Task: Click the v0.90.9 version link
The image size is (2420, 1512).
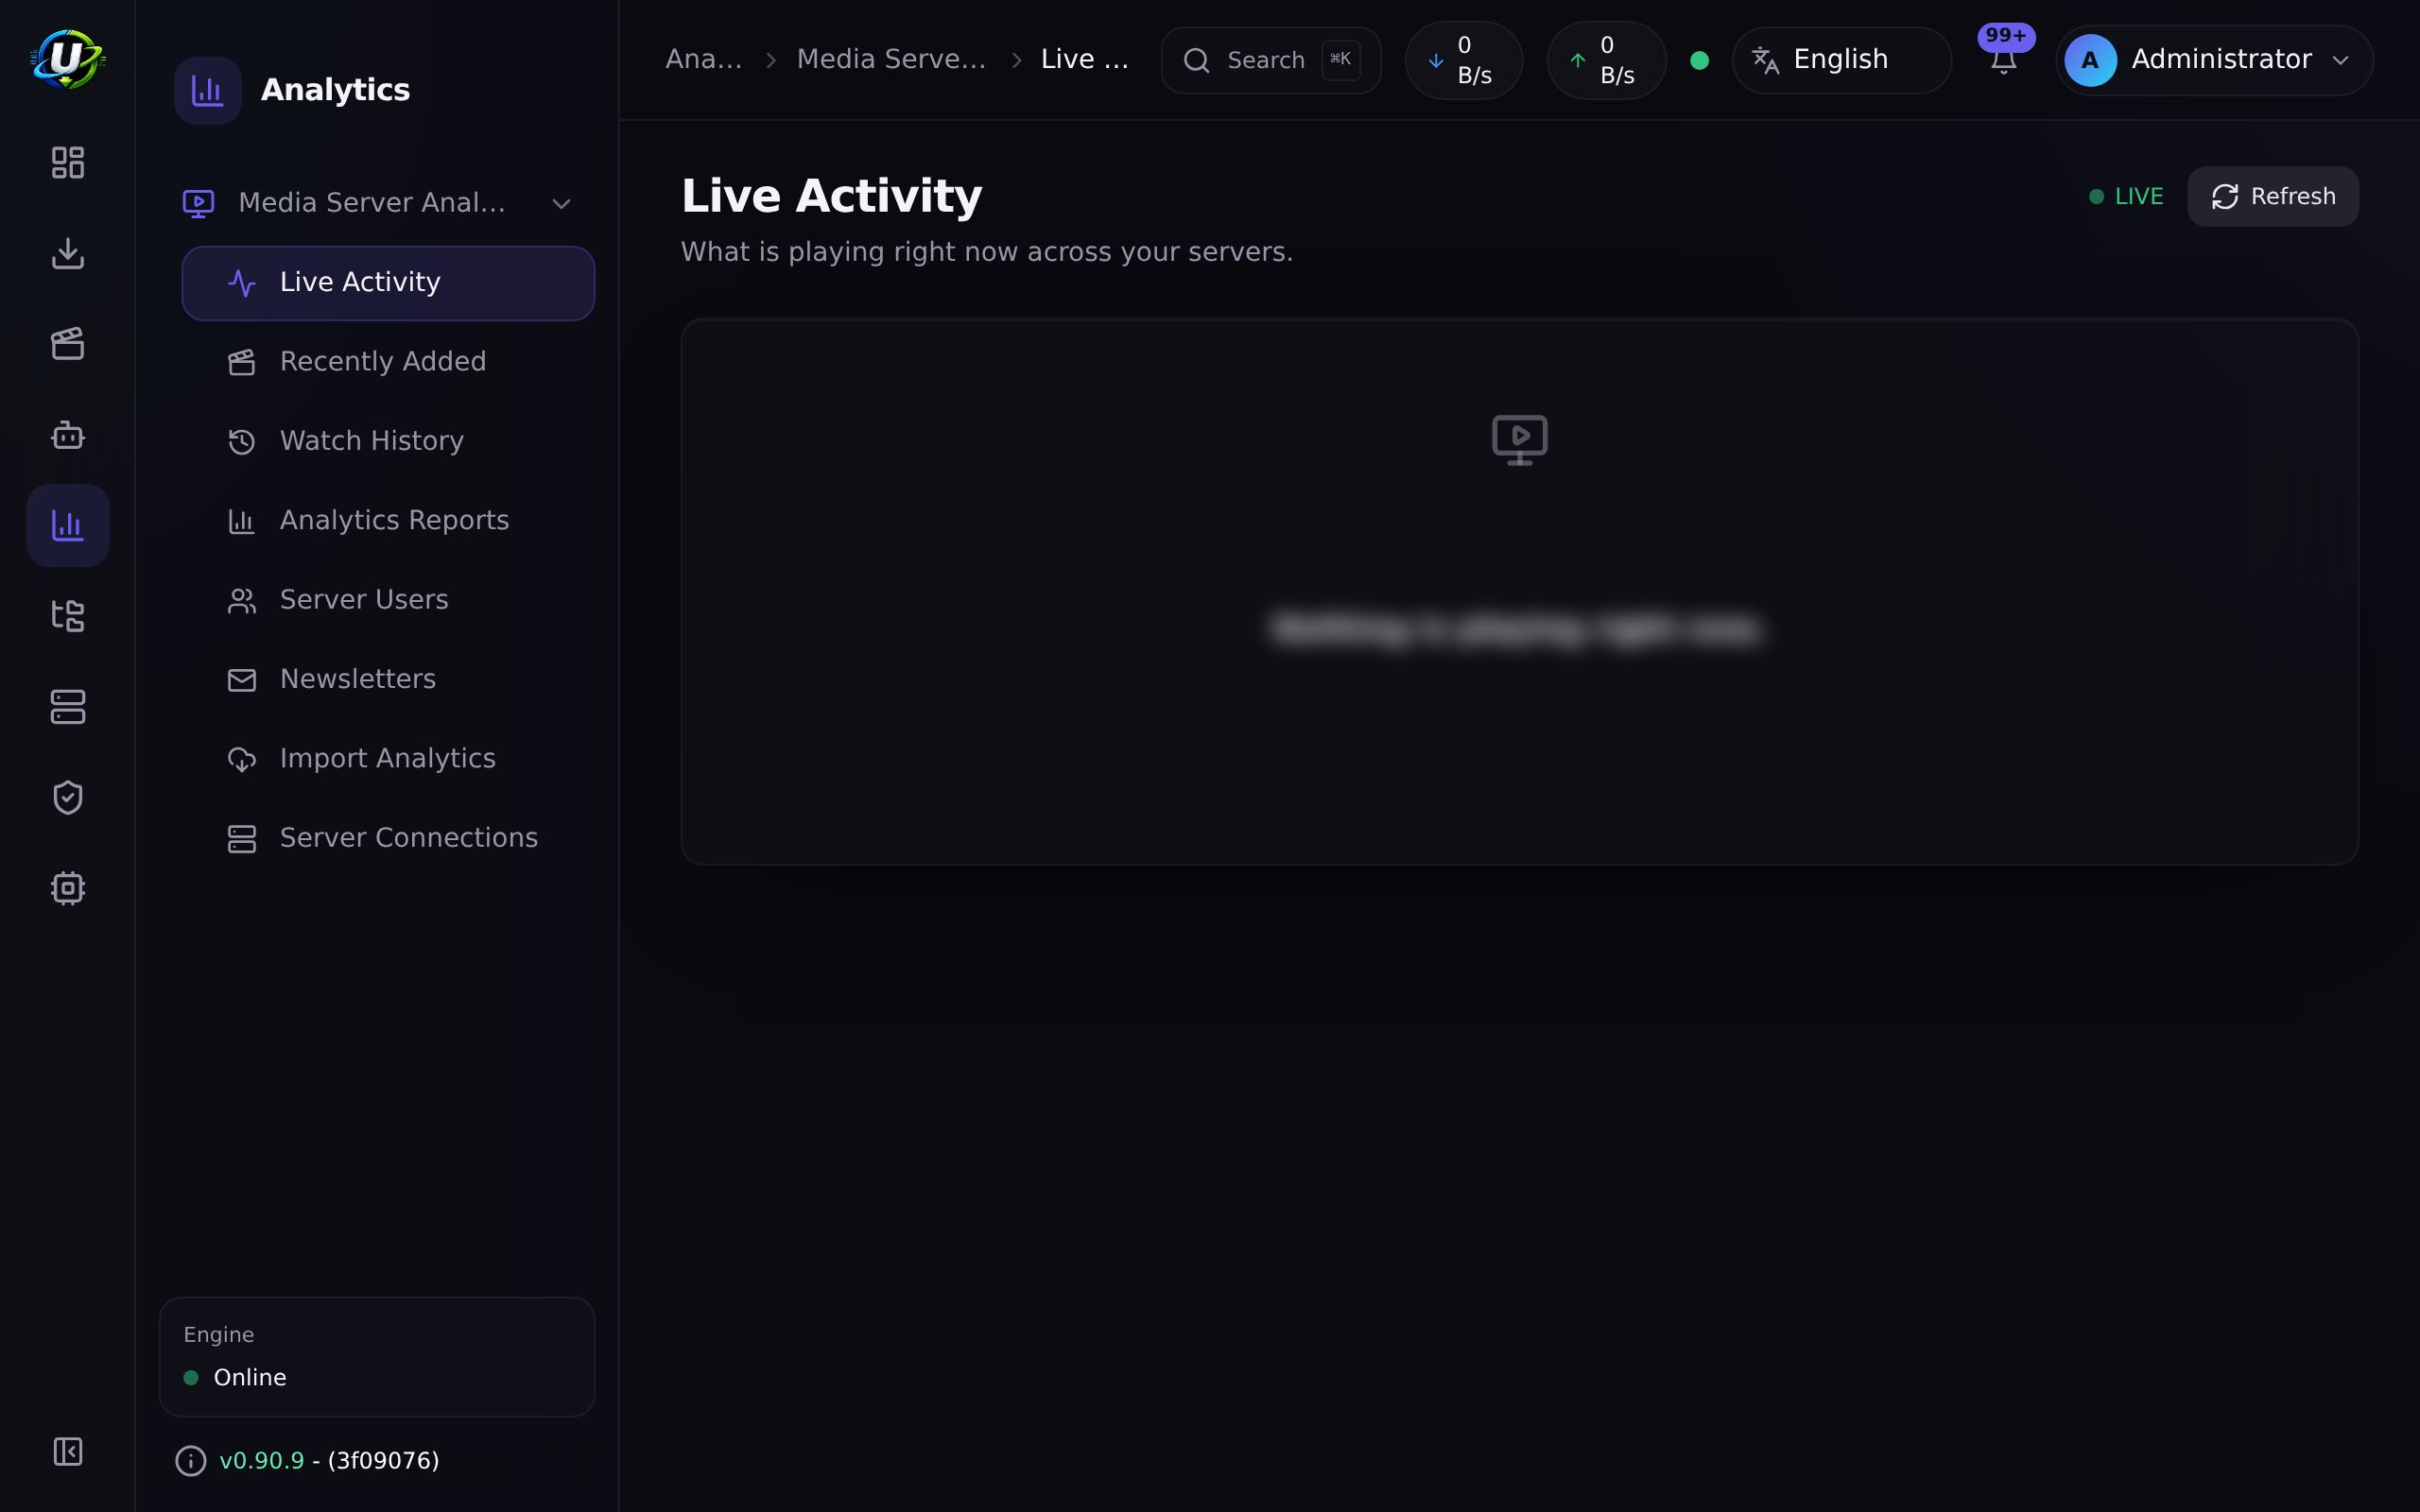Action: 261,1461
